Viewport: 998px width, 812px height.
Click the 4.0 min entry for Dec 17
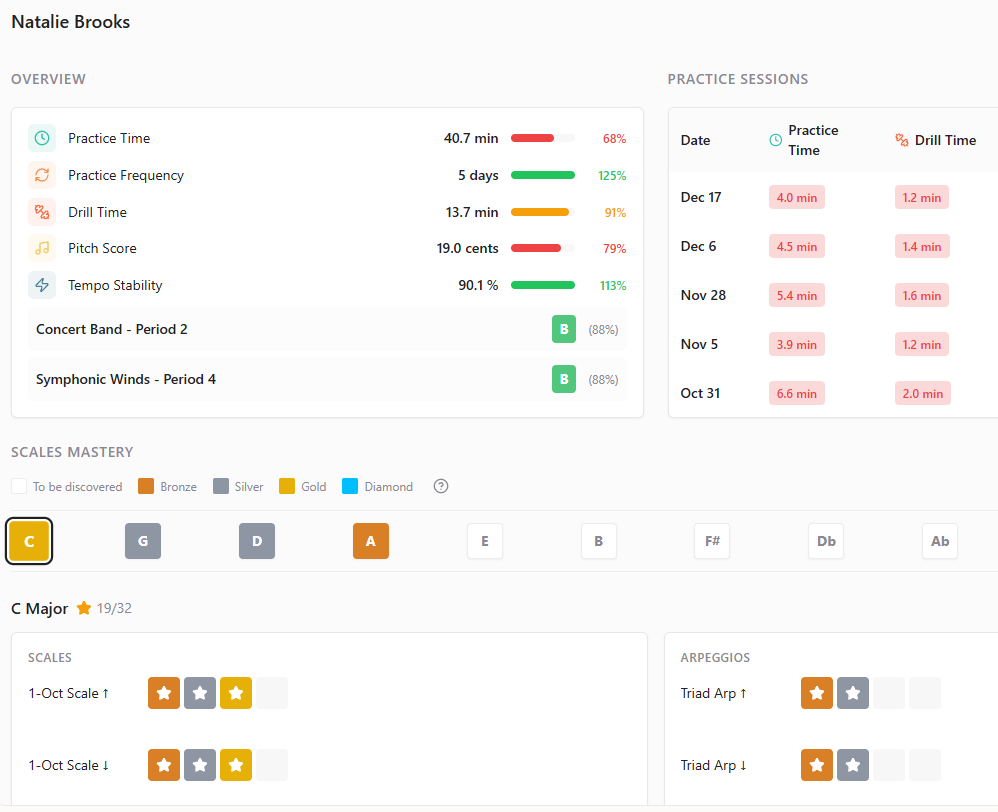(x=796, y=197)
